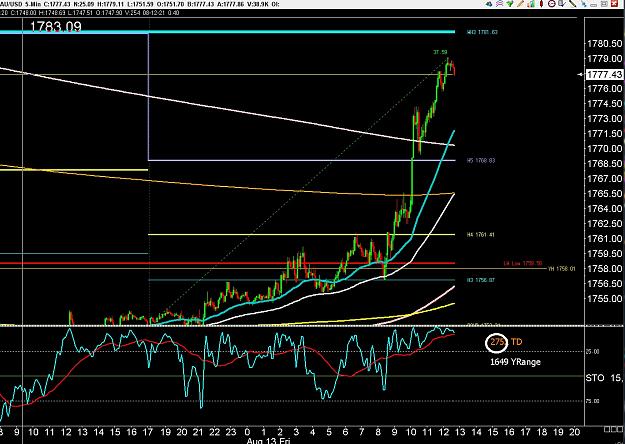Click the YH 1758.01 level label
The height and width of the screenshot is (444, 625).
point(562,269)
